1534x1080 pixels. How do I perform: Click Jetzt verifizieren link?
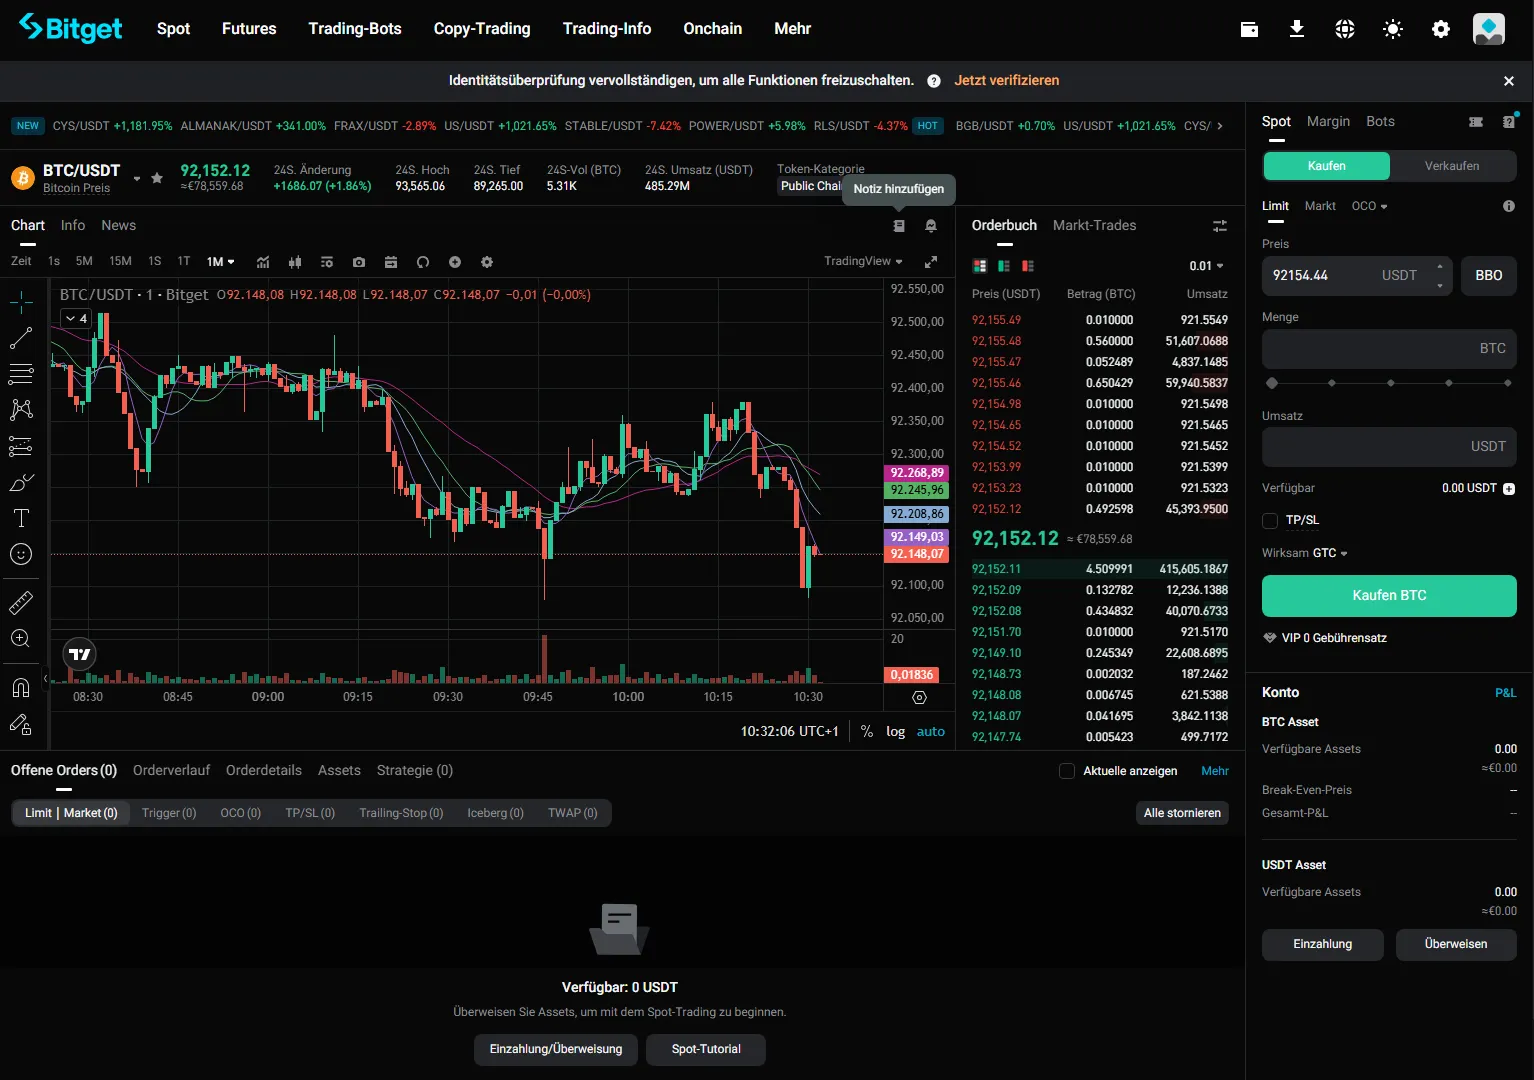coord(1006,80)
